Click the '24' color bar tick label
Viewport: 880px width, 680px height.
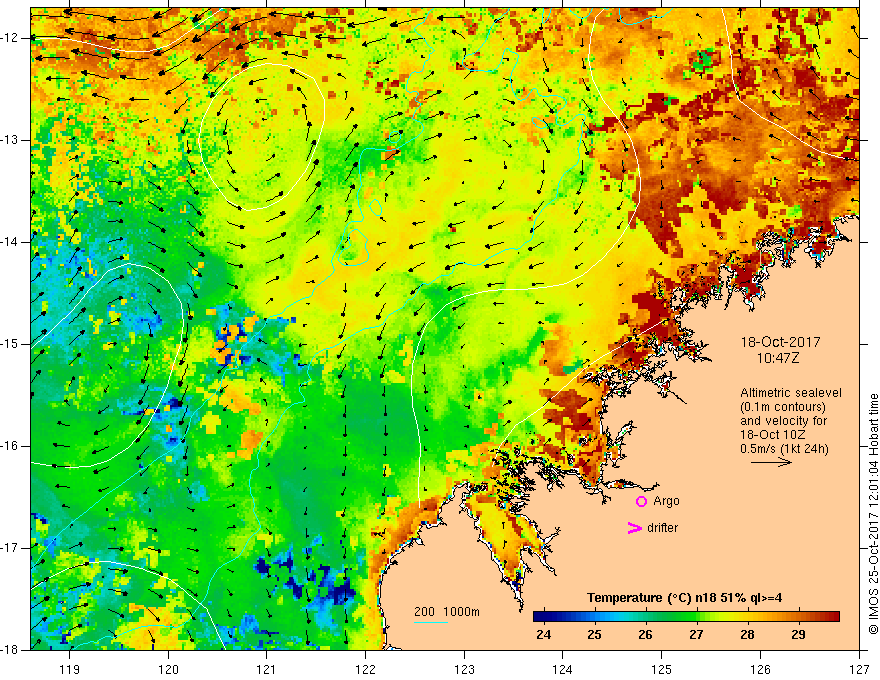point(543,635)
